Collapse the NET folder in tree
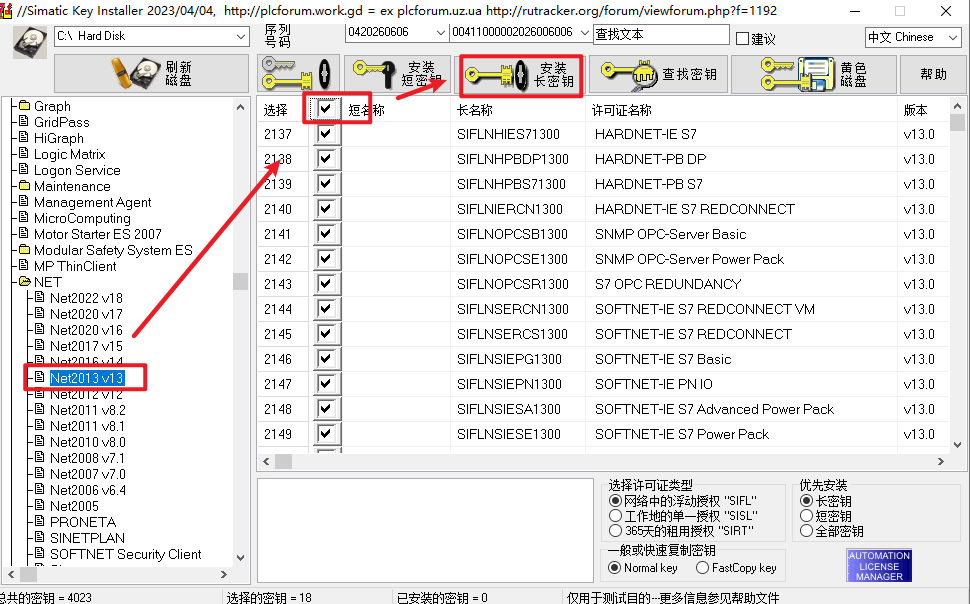 [x=25, y=282]
